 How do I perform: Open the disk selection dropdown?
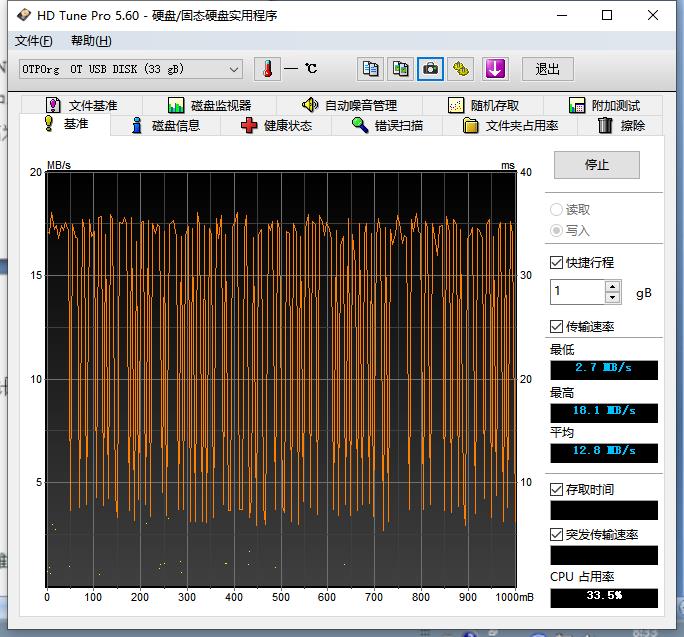(234, 69)
